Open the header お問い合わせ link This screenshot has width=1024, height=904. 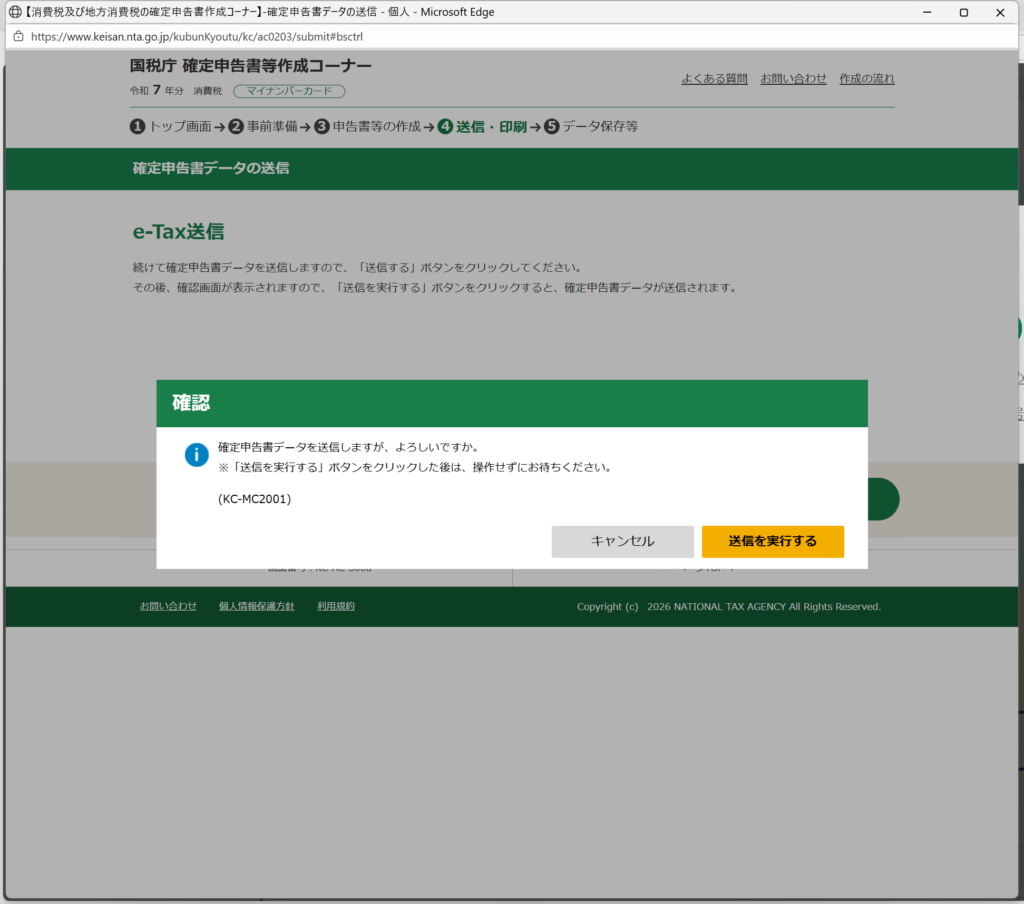(793, 79)
